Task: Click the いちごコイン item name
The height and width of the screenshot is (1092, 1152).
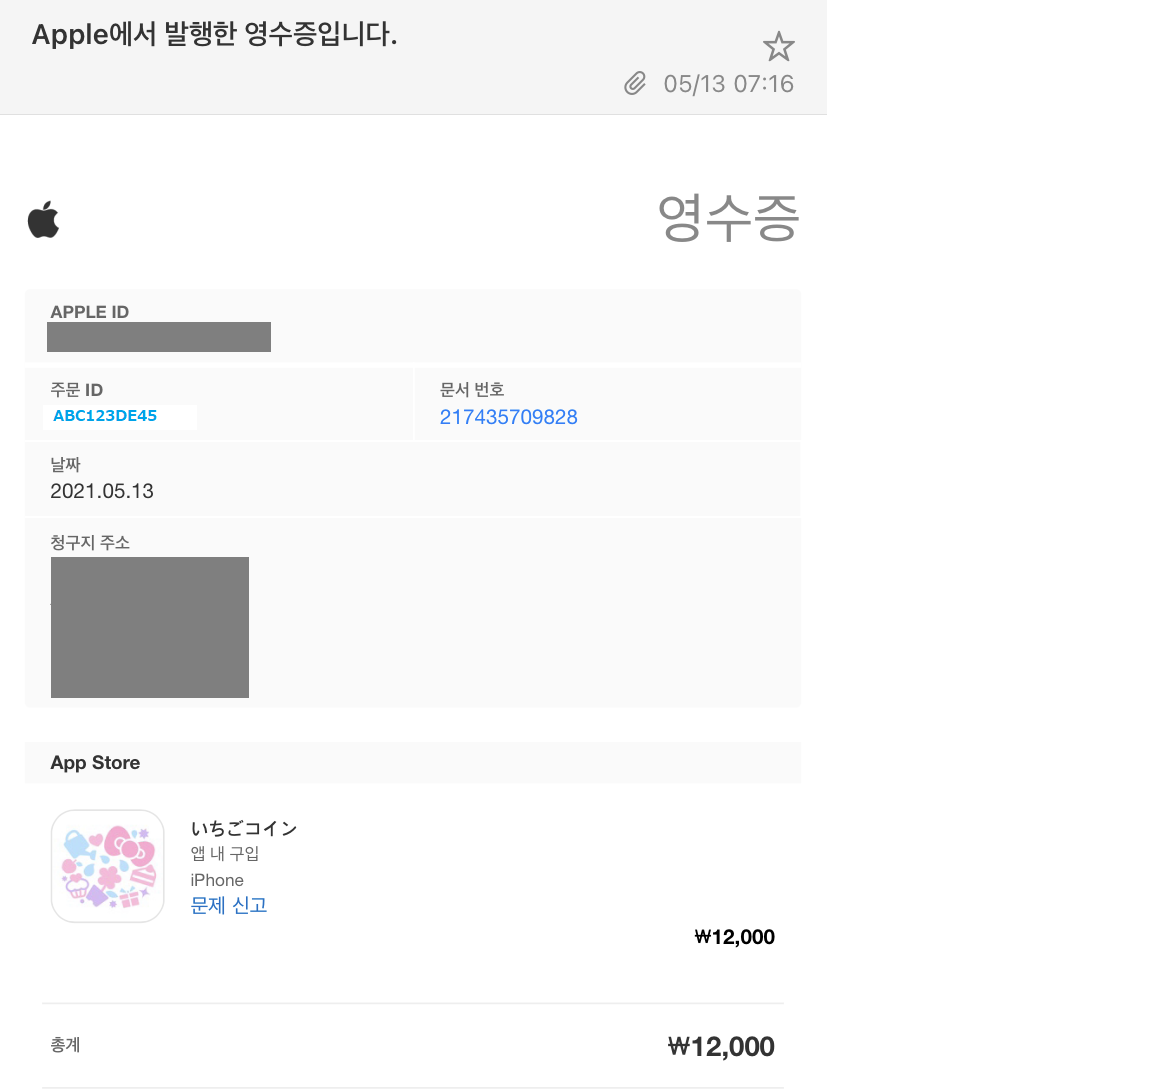Action: (x=244, y=828)
